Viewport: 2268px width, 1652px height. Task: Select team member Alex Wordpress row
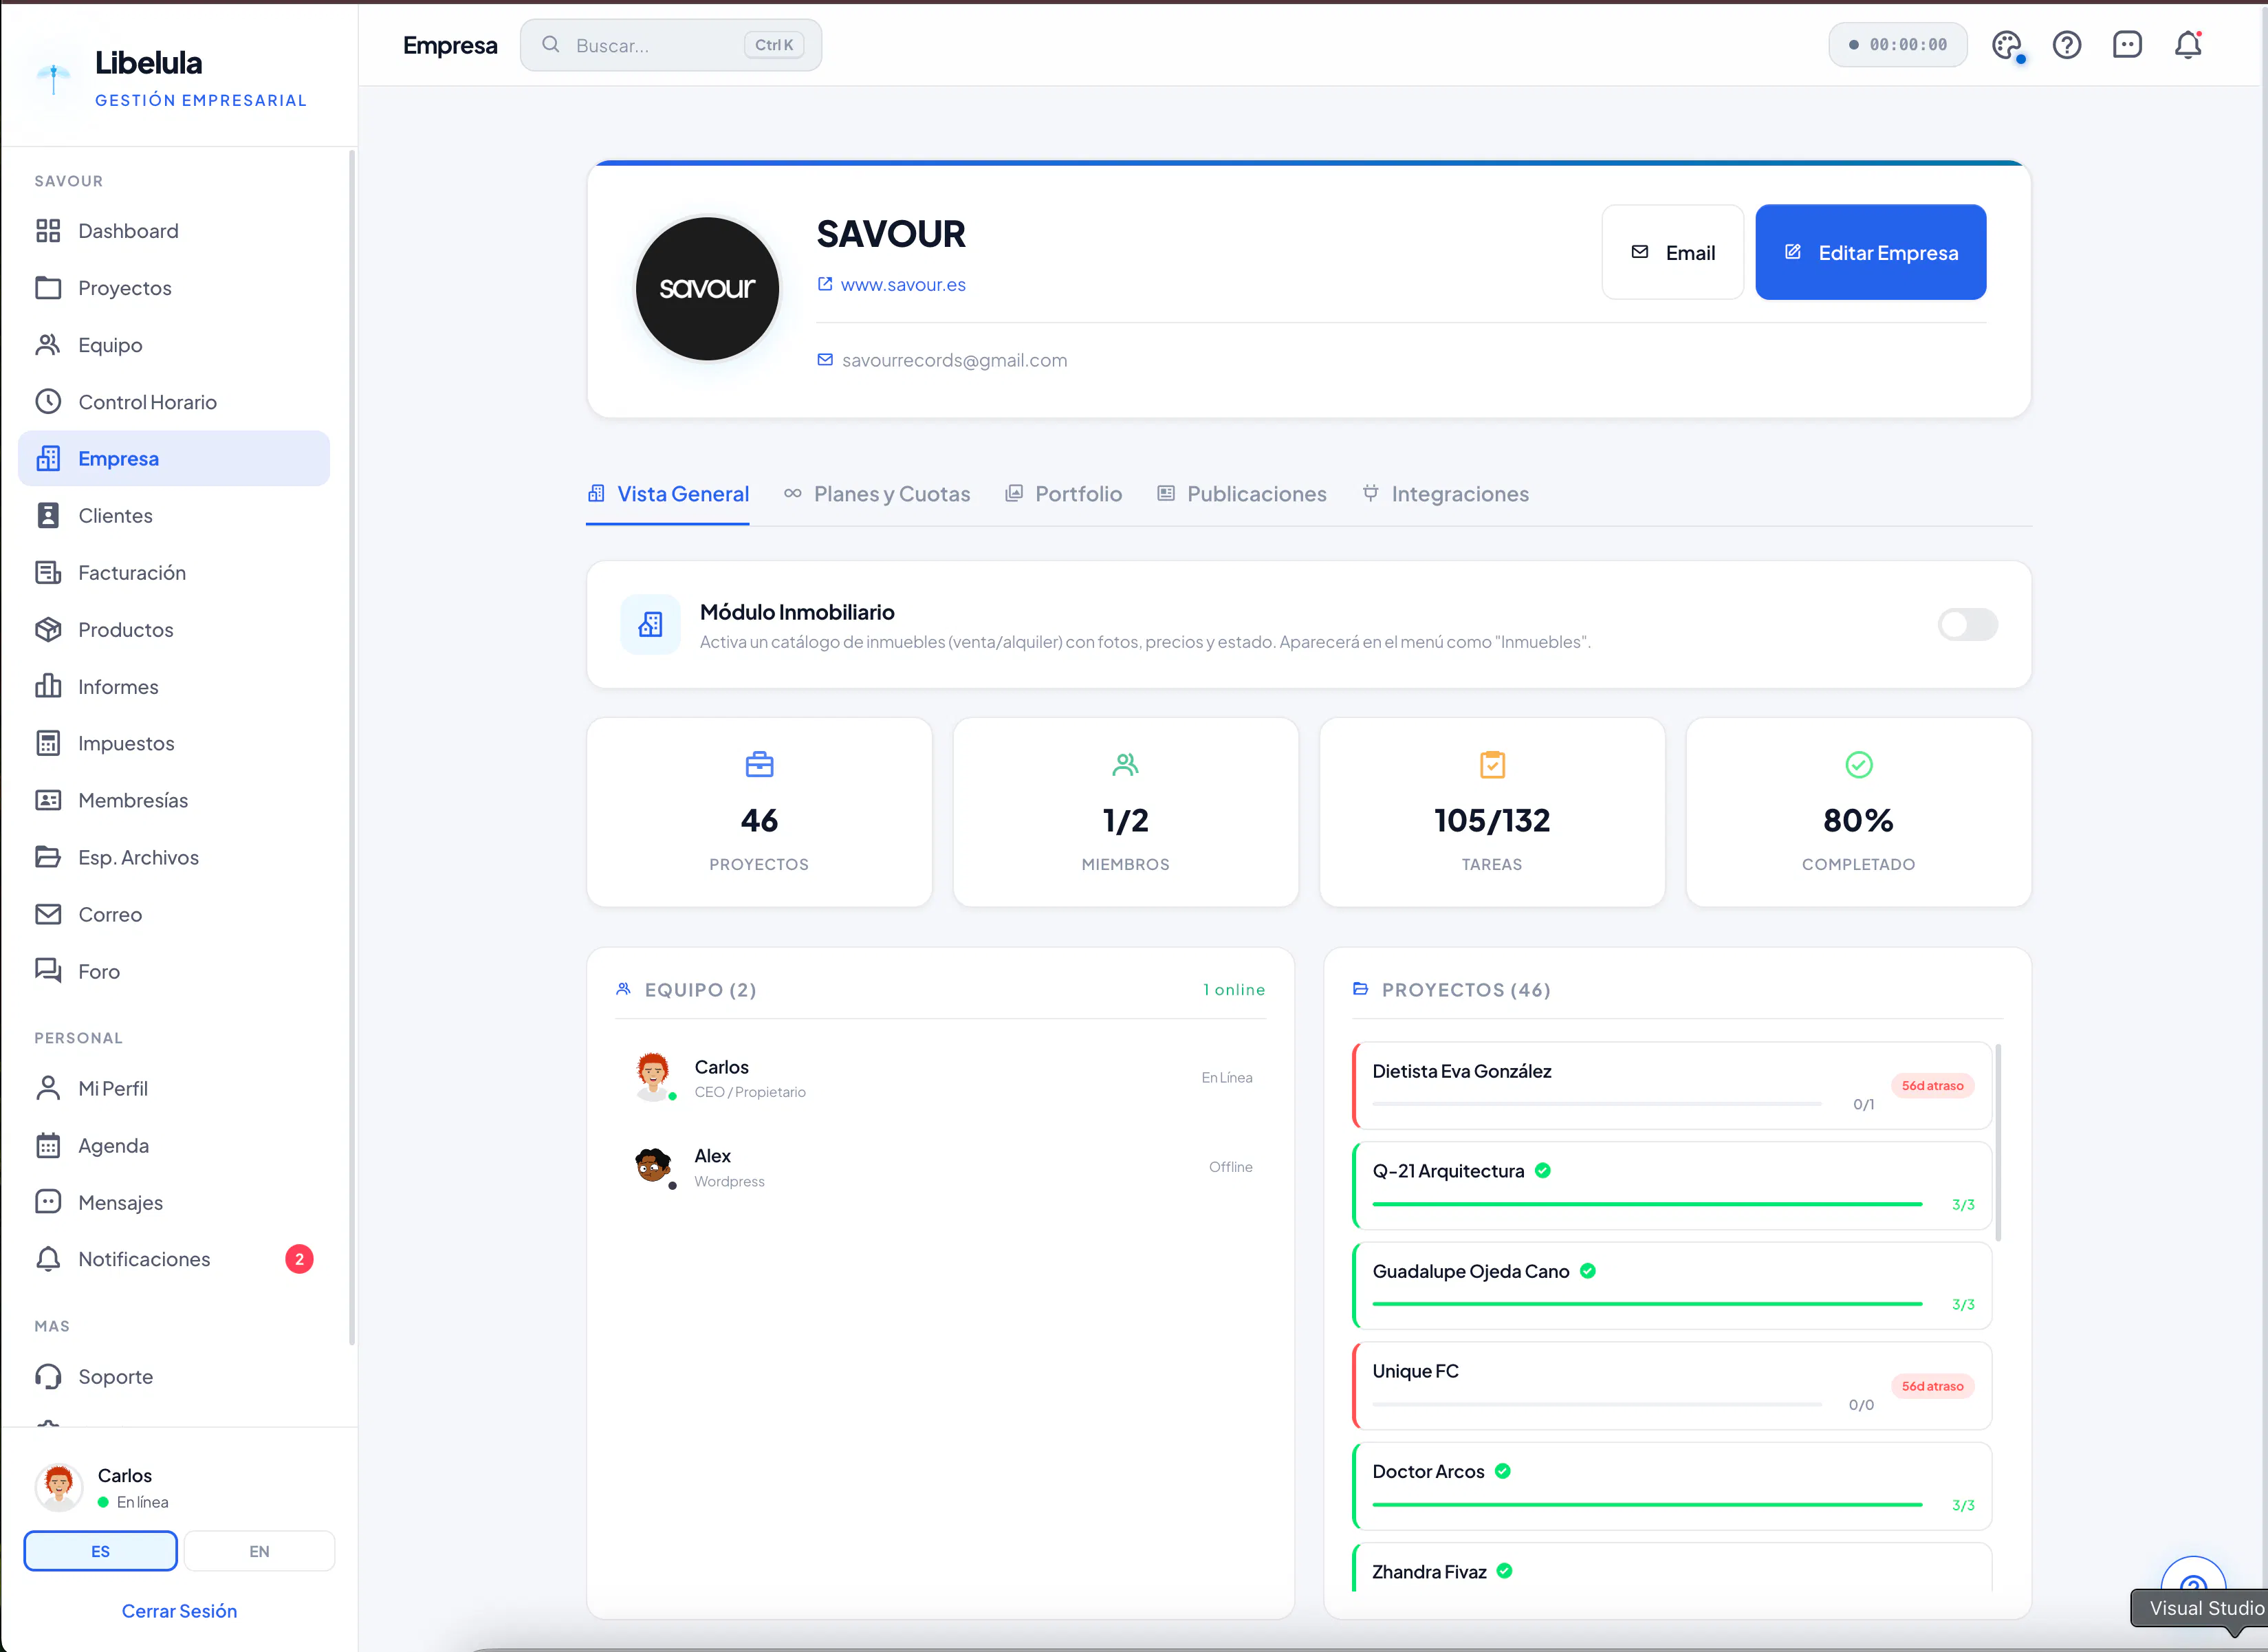[941, 1167]
